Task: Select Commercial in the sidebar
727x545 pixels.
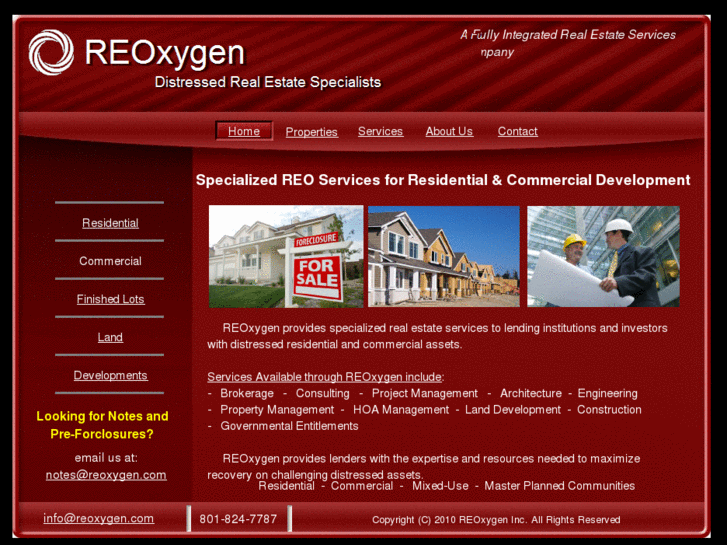Action: [x=110, y=261]
